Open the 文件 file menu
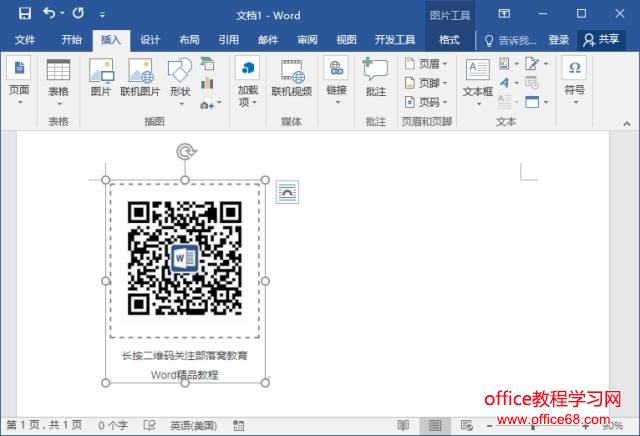 tap(25, 40)
